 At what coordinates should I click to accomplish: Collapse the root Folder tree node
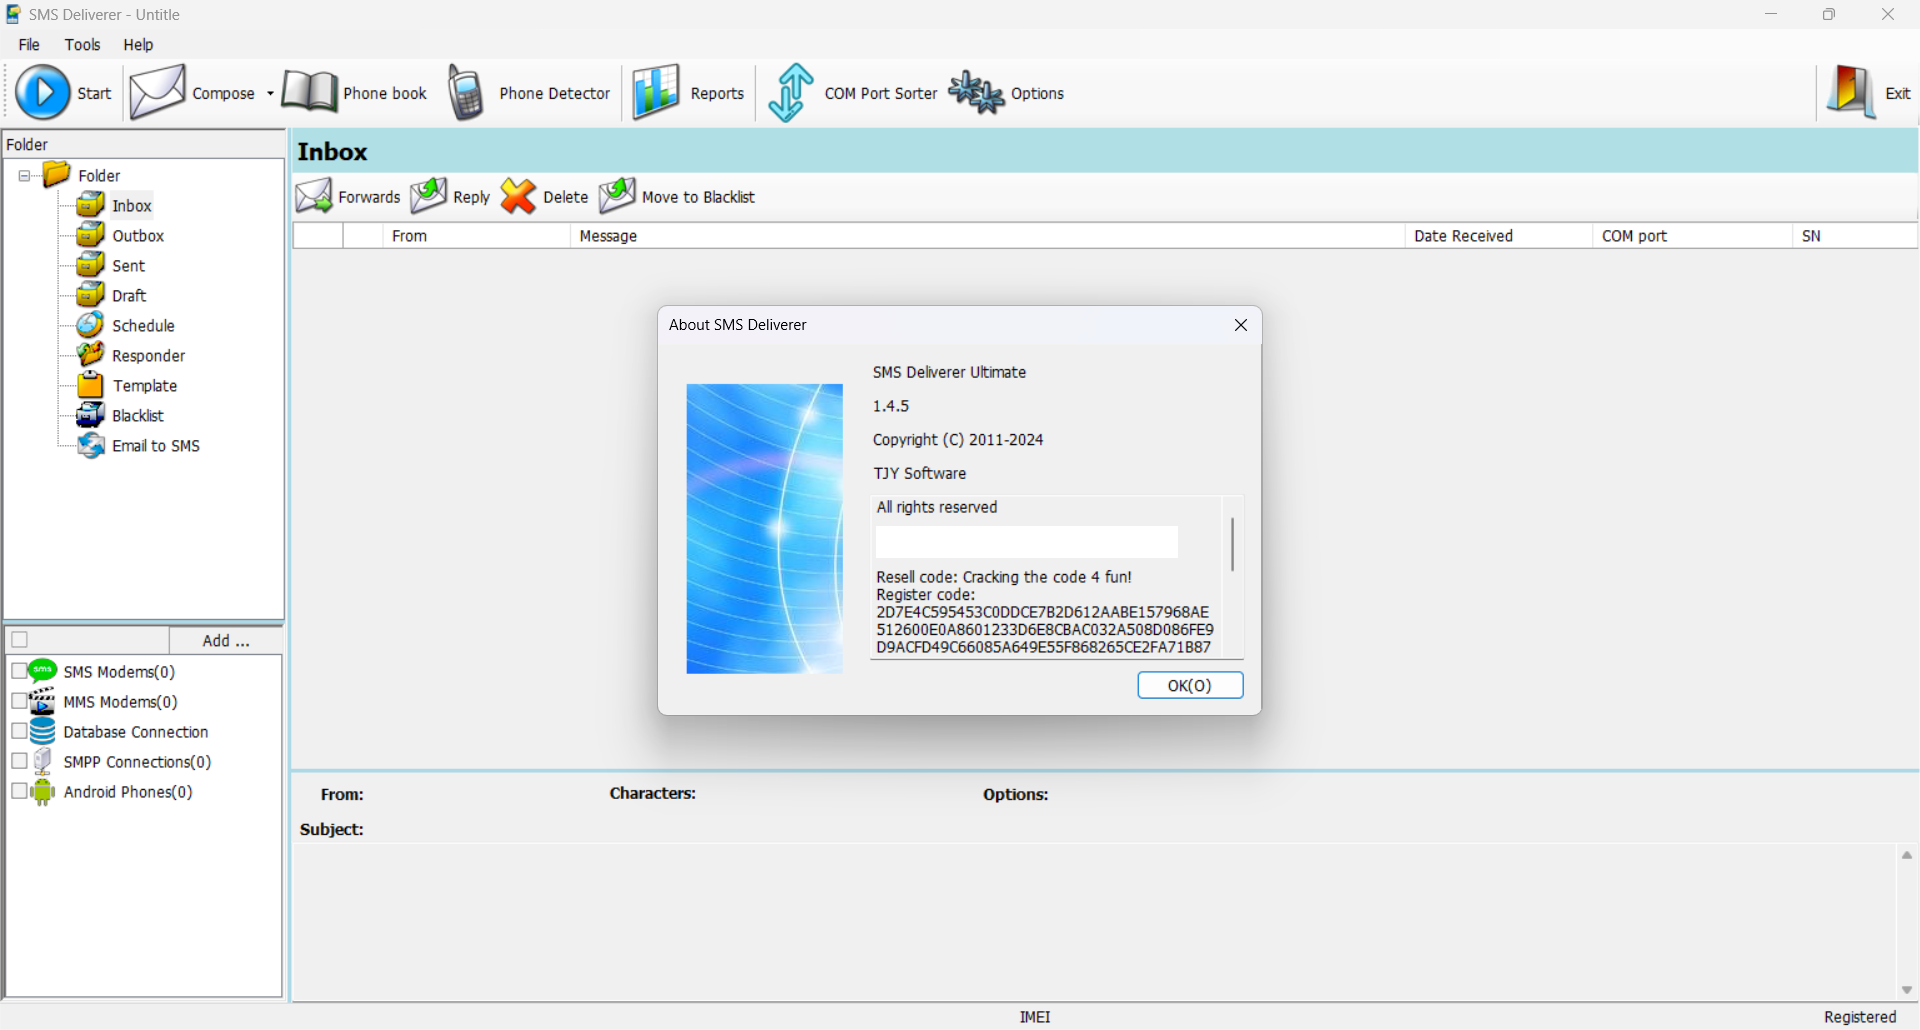pyautogui.click(x=24, y=175)
